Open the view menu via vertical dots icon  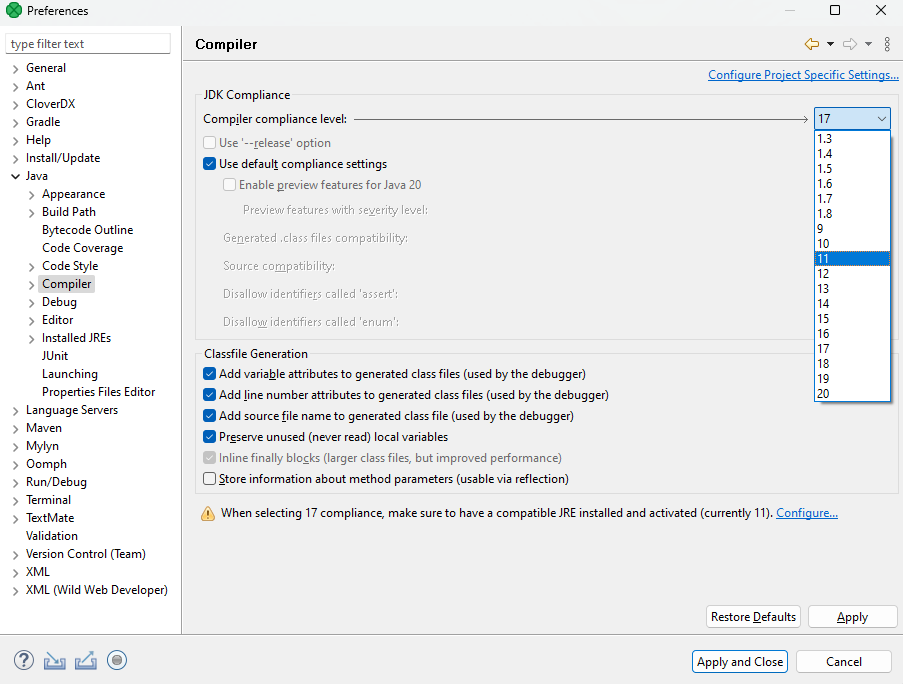(x=887, y=44)
